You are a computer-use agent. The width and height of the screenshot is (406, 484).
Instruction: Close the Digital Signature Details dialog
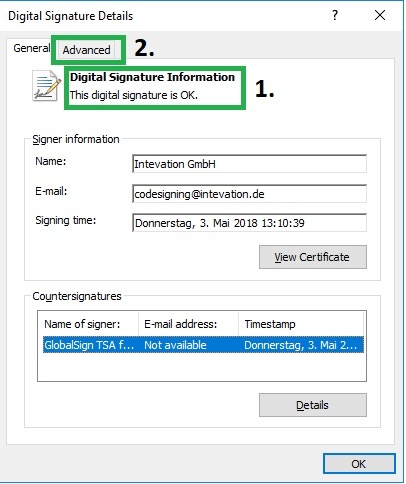[x=380, y=15]
